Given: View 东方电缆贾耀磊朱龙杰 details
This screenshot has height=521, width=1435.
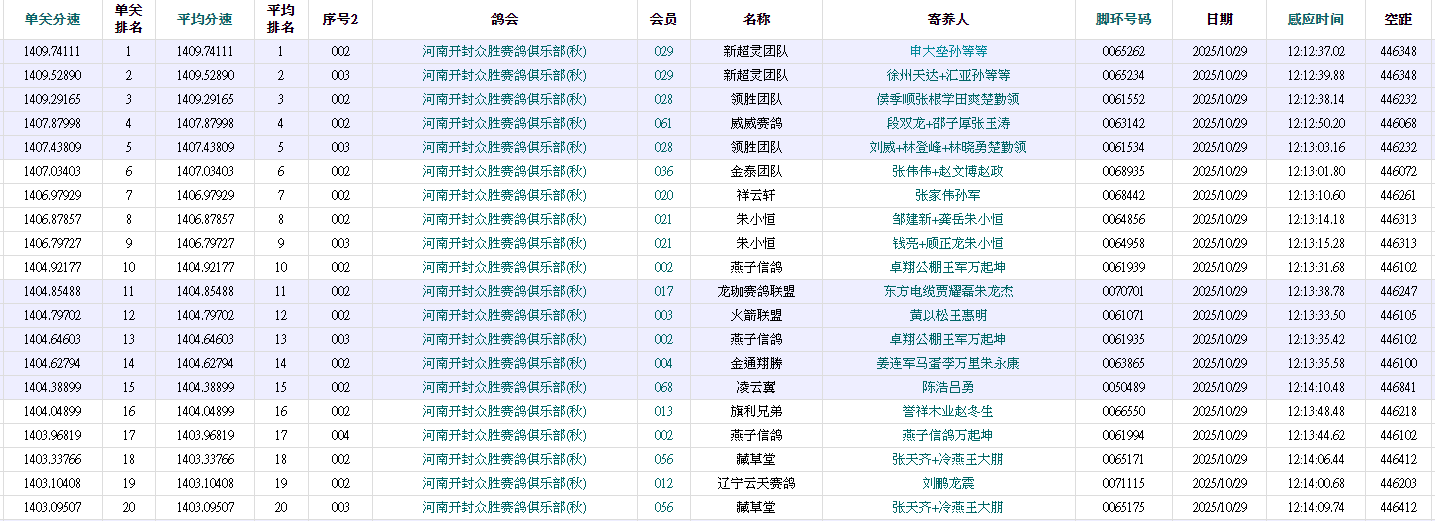Looking at the screenshot, I should click(948, 291).
